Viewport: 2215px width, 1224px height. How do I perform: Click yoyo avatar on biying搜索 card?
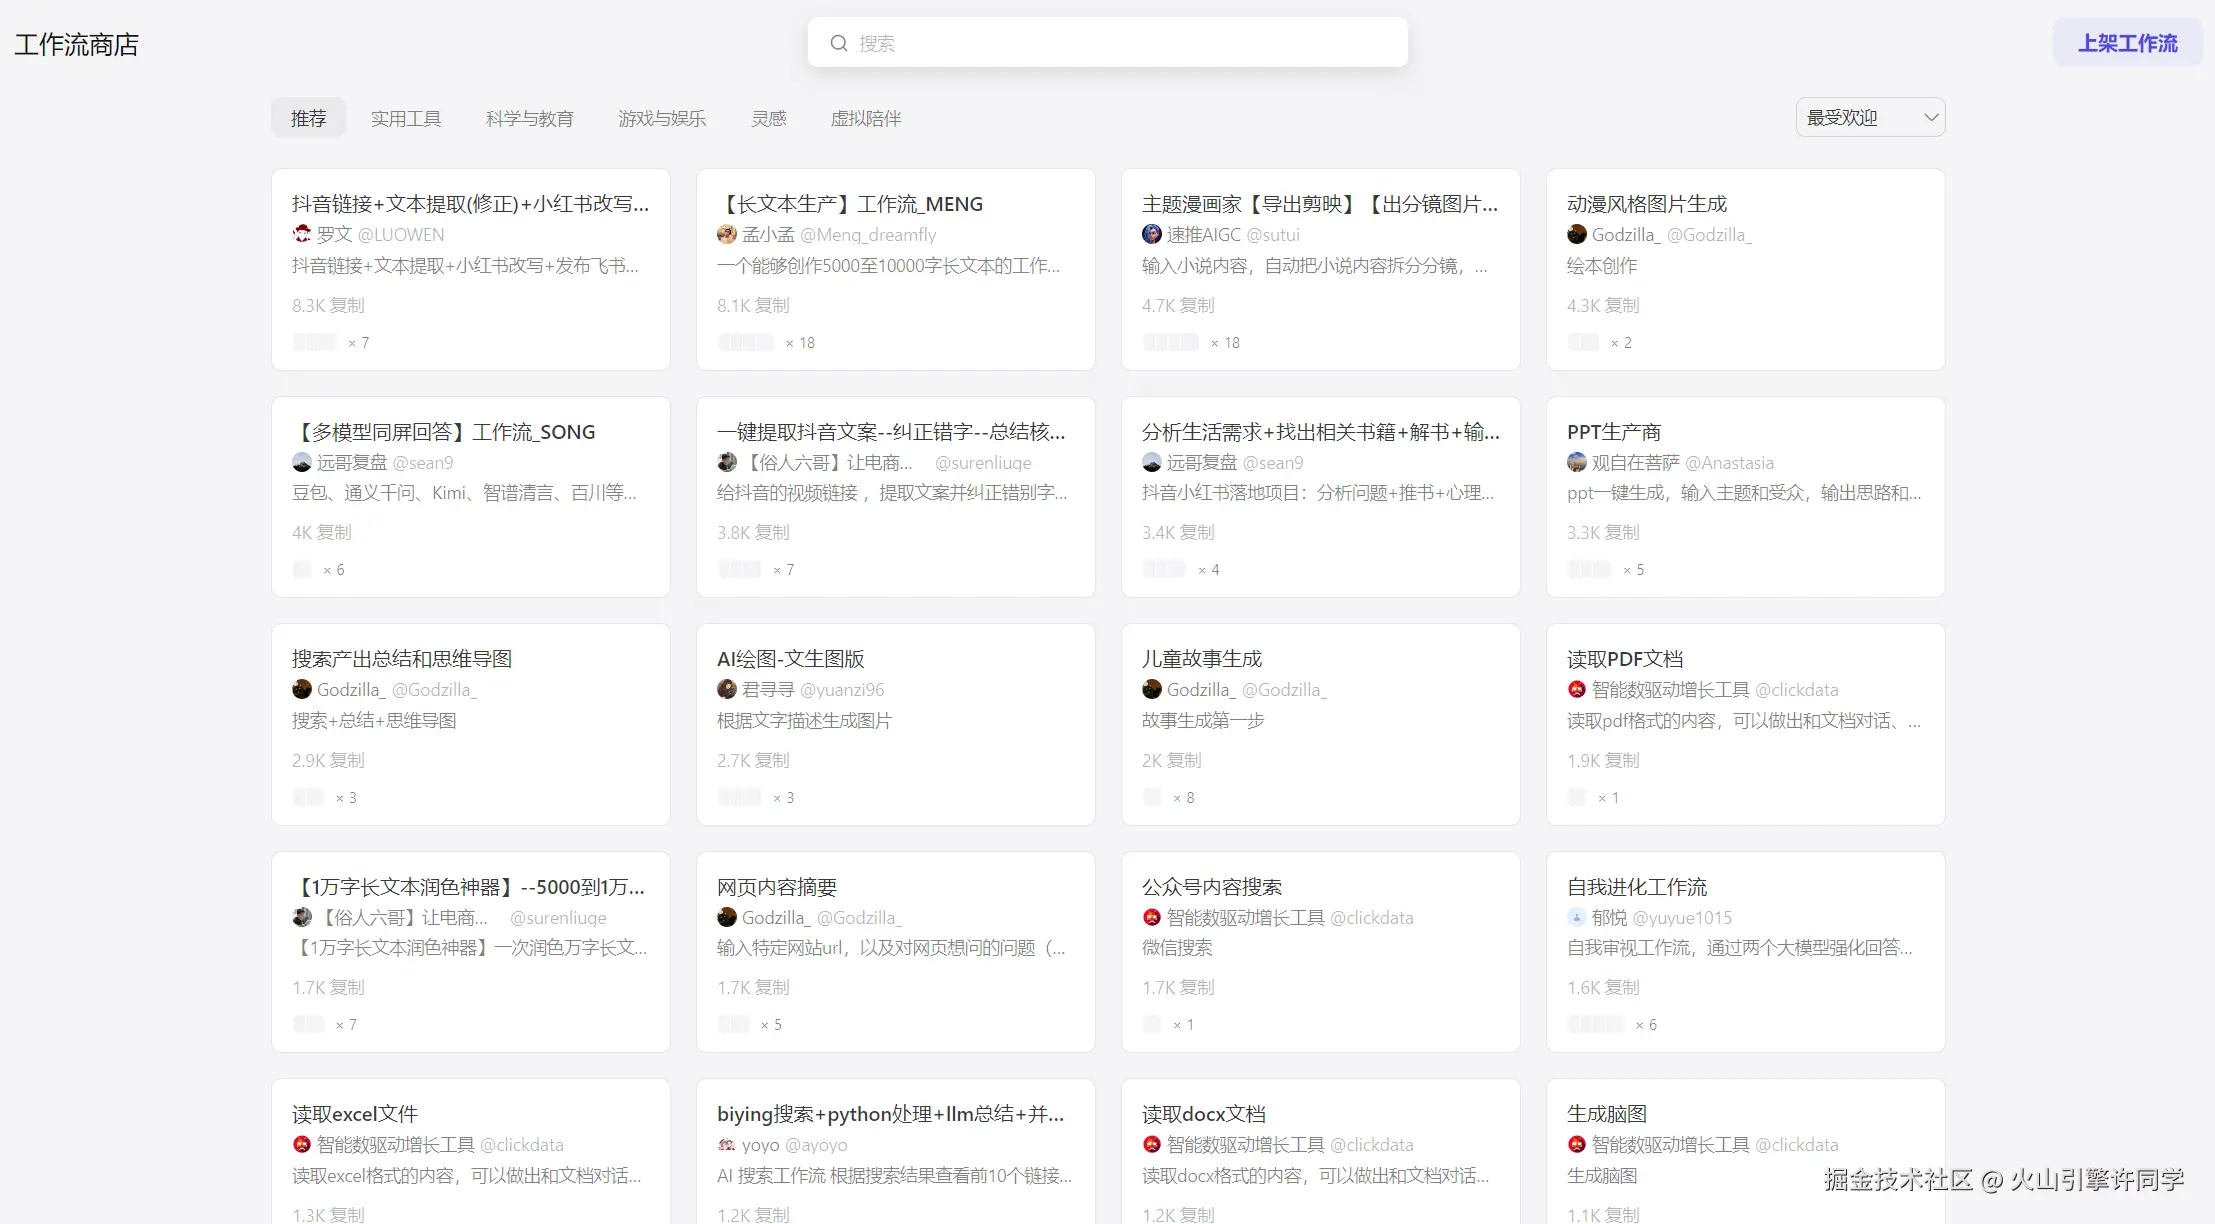click(727, 1144)
